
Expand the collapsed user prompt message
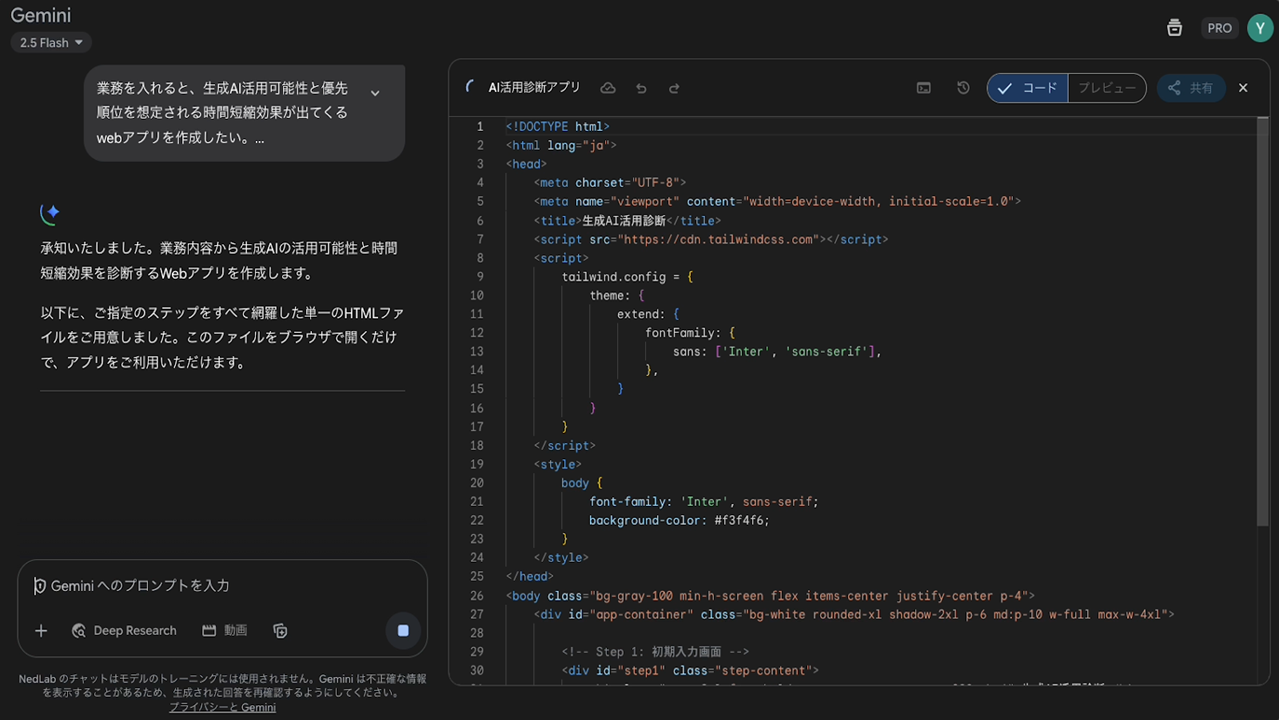pyautogui.click(x=375, y=93)
